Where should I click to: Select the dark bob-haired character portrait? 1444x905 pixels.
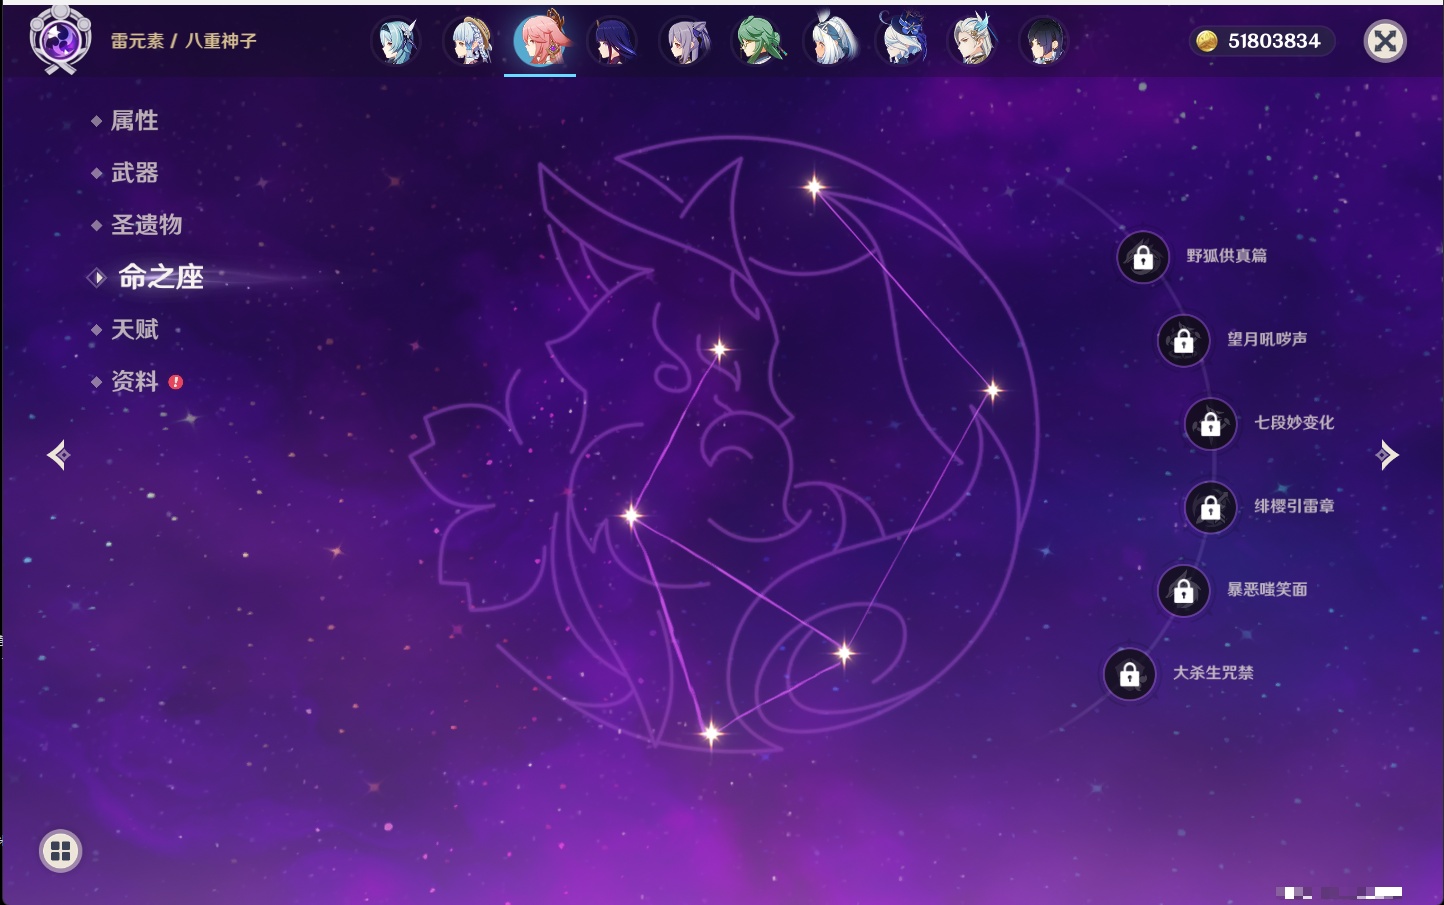[x=1043, y=42]
